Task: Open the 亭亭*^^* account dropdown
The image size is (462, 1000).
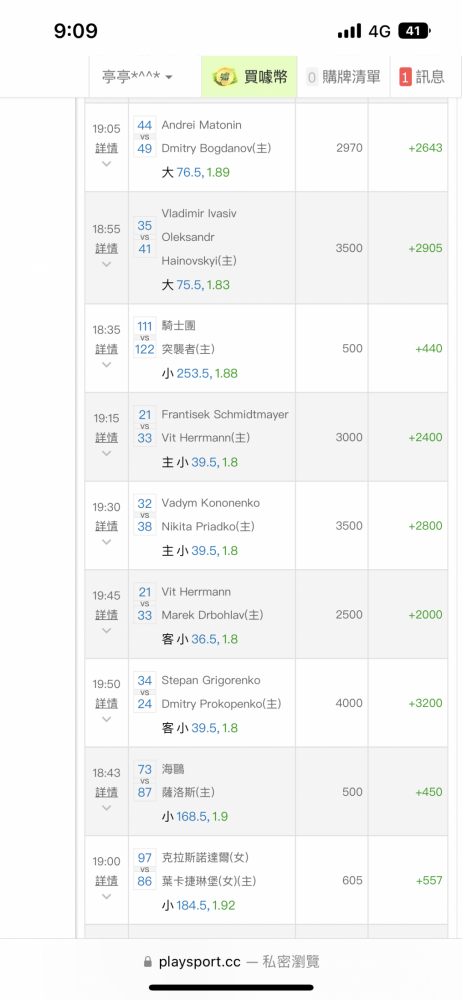Action: [x=138, y=77]
